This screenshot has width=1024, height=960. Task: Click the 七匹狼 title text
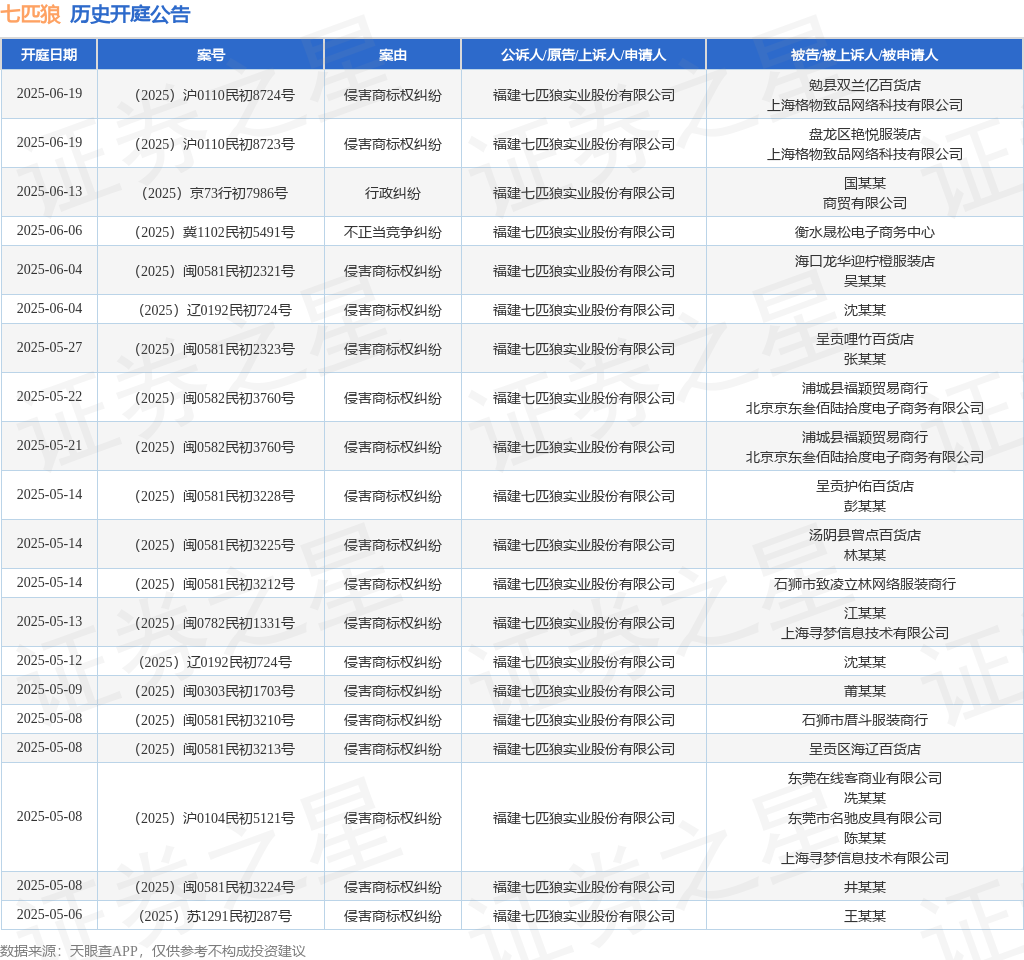31,14
